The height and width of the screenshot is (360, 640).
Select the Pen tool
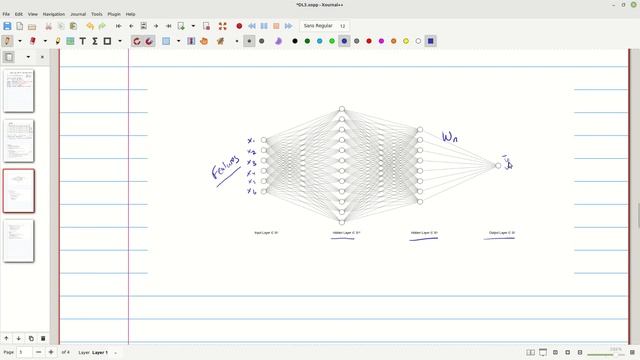(x=7, y=41)
